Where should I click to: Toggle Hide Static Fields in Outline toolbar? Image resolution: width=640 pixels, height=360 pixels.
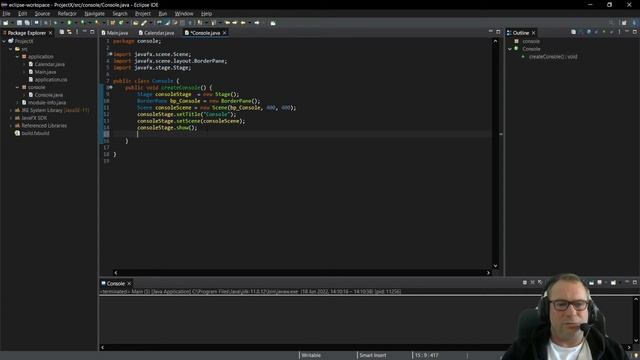click(x=596, y=32)
